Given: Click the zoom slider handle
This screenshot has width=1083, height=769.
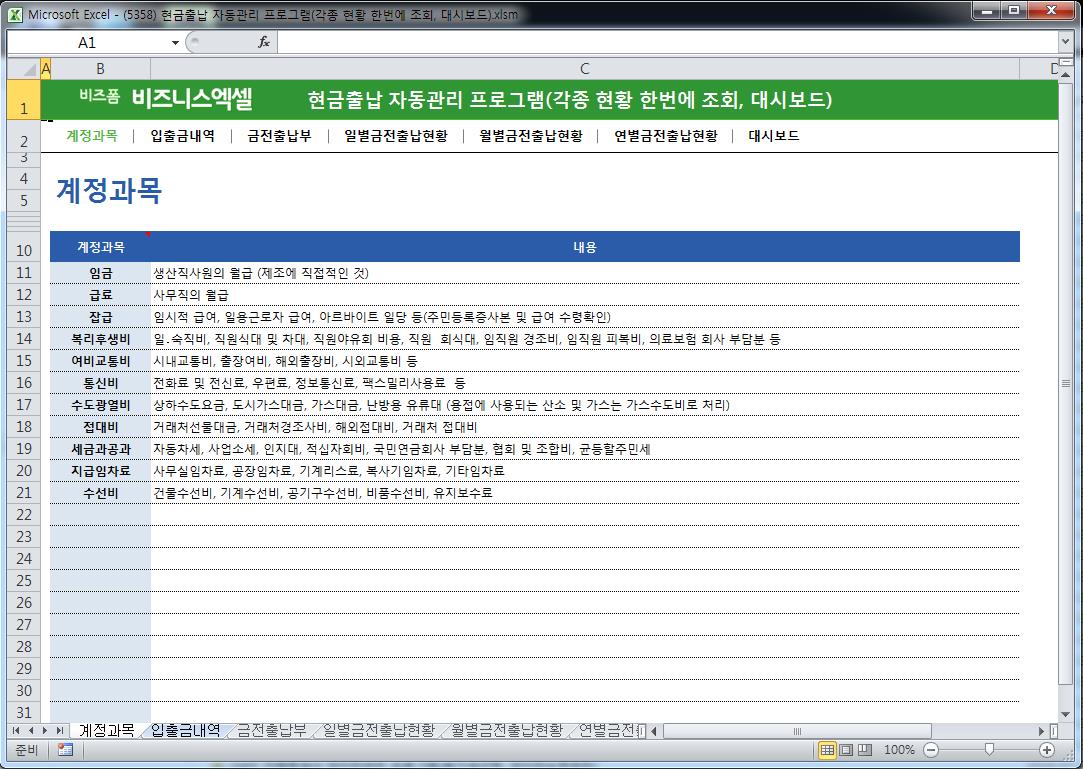Looking at the screenshot, I should pos(989,750).
